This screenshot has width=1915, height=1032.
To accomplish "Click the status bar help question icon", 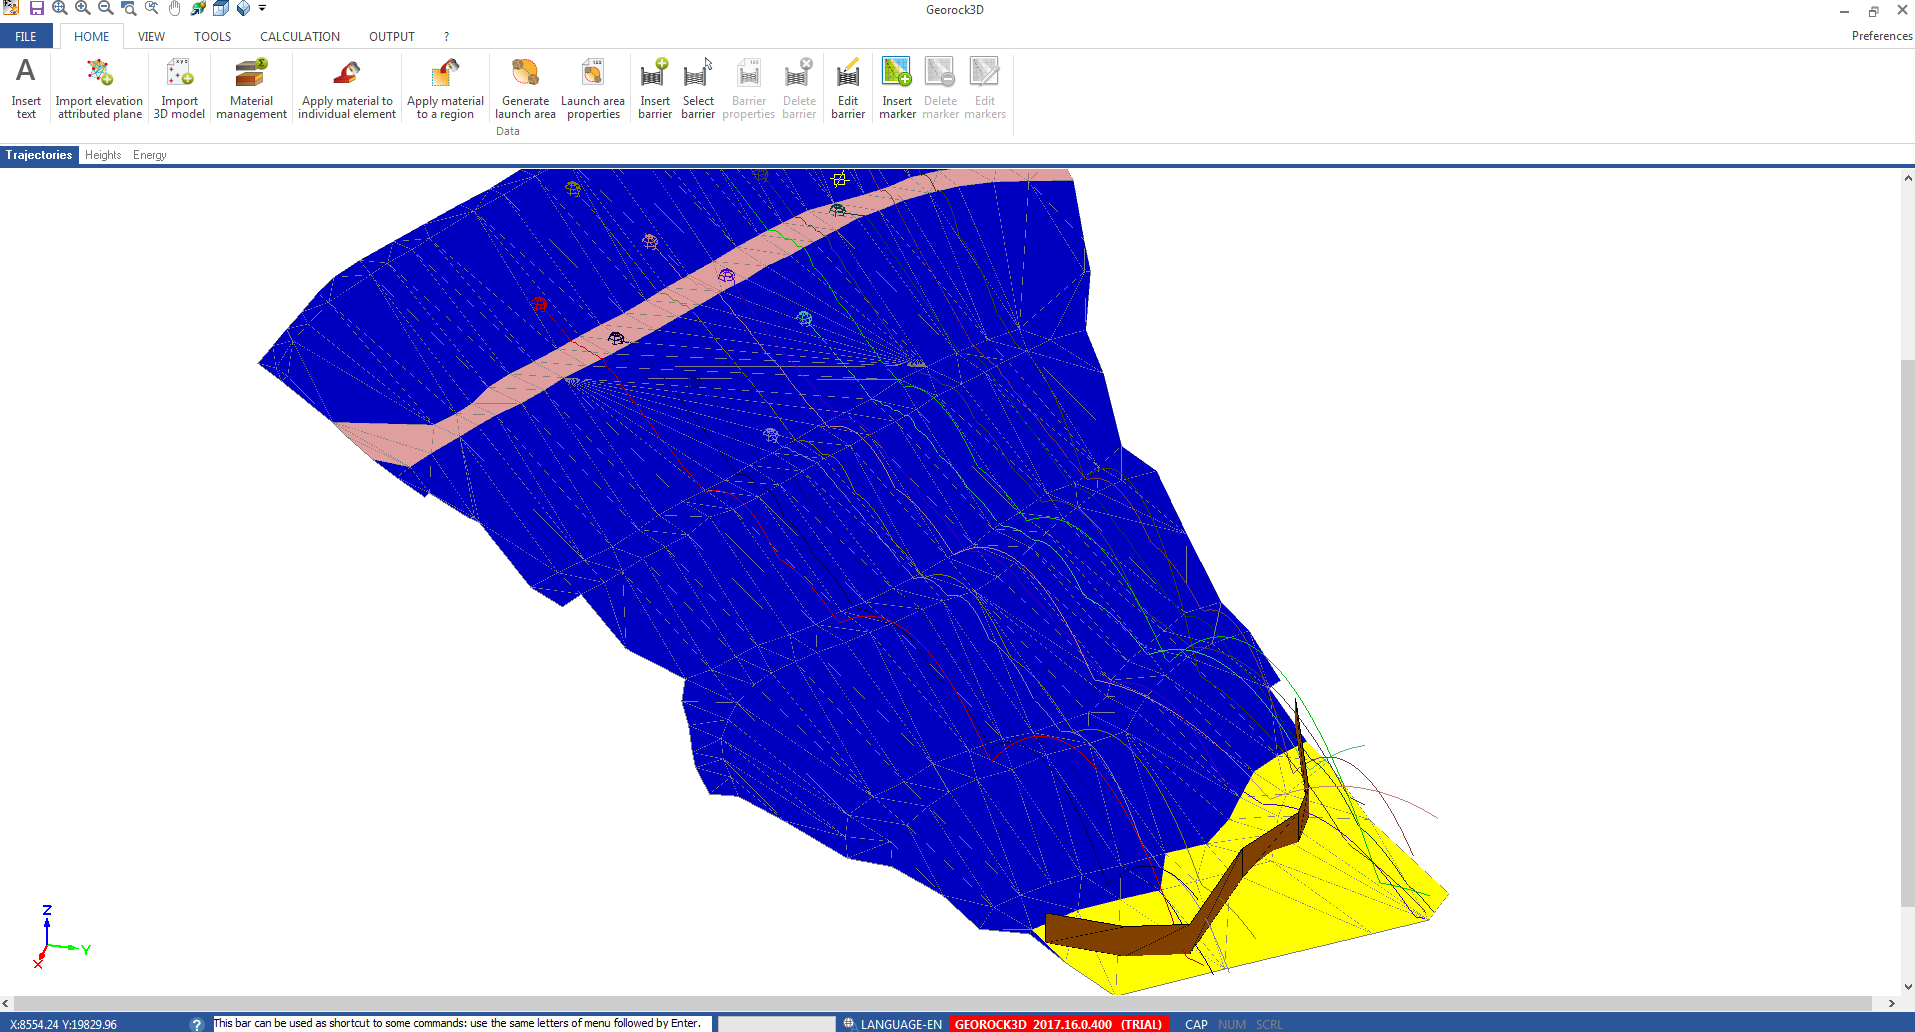I will tap(197, 1024).
